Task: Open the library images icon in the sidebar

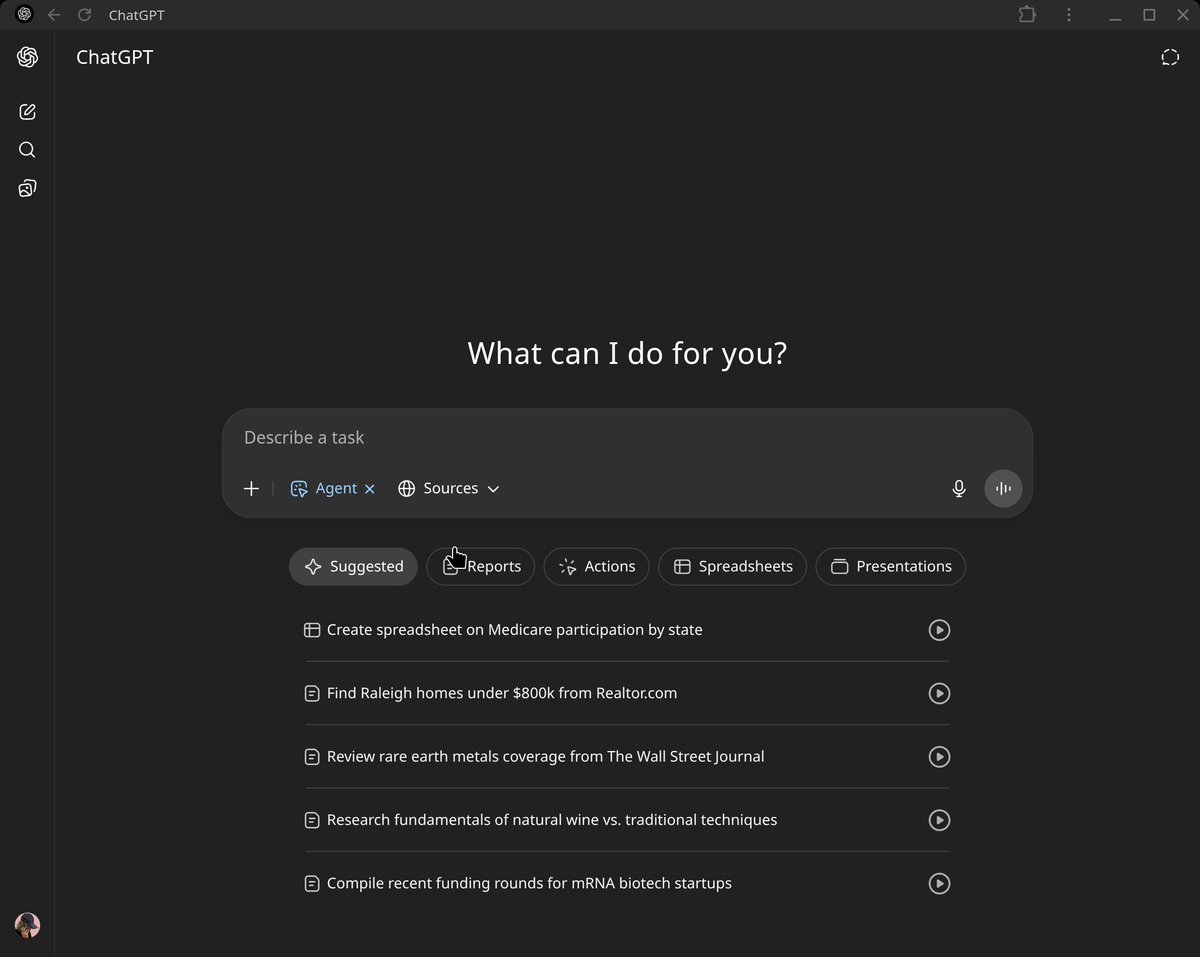Action: [x=27, y=188]
